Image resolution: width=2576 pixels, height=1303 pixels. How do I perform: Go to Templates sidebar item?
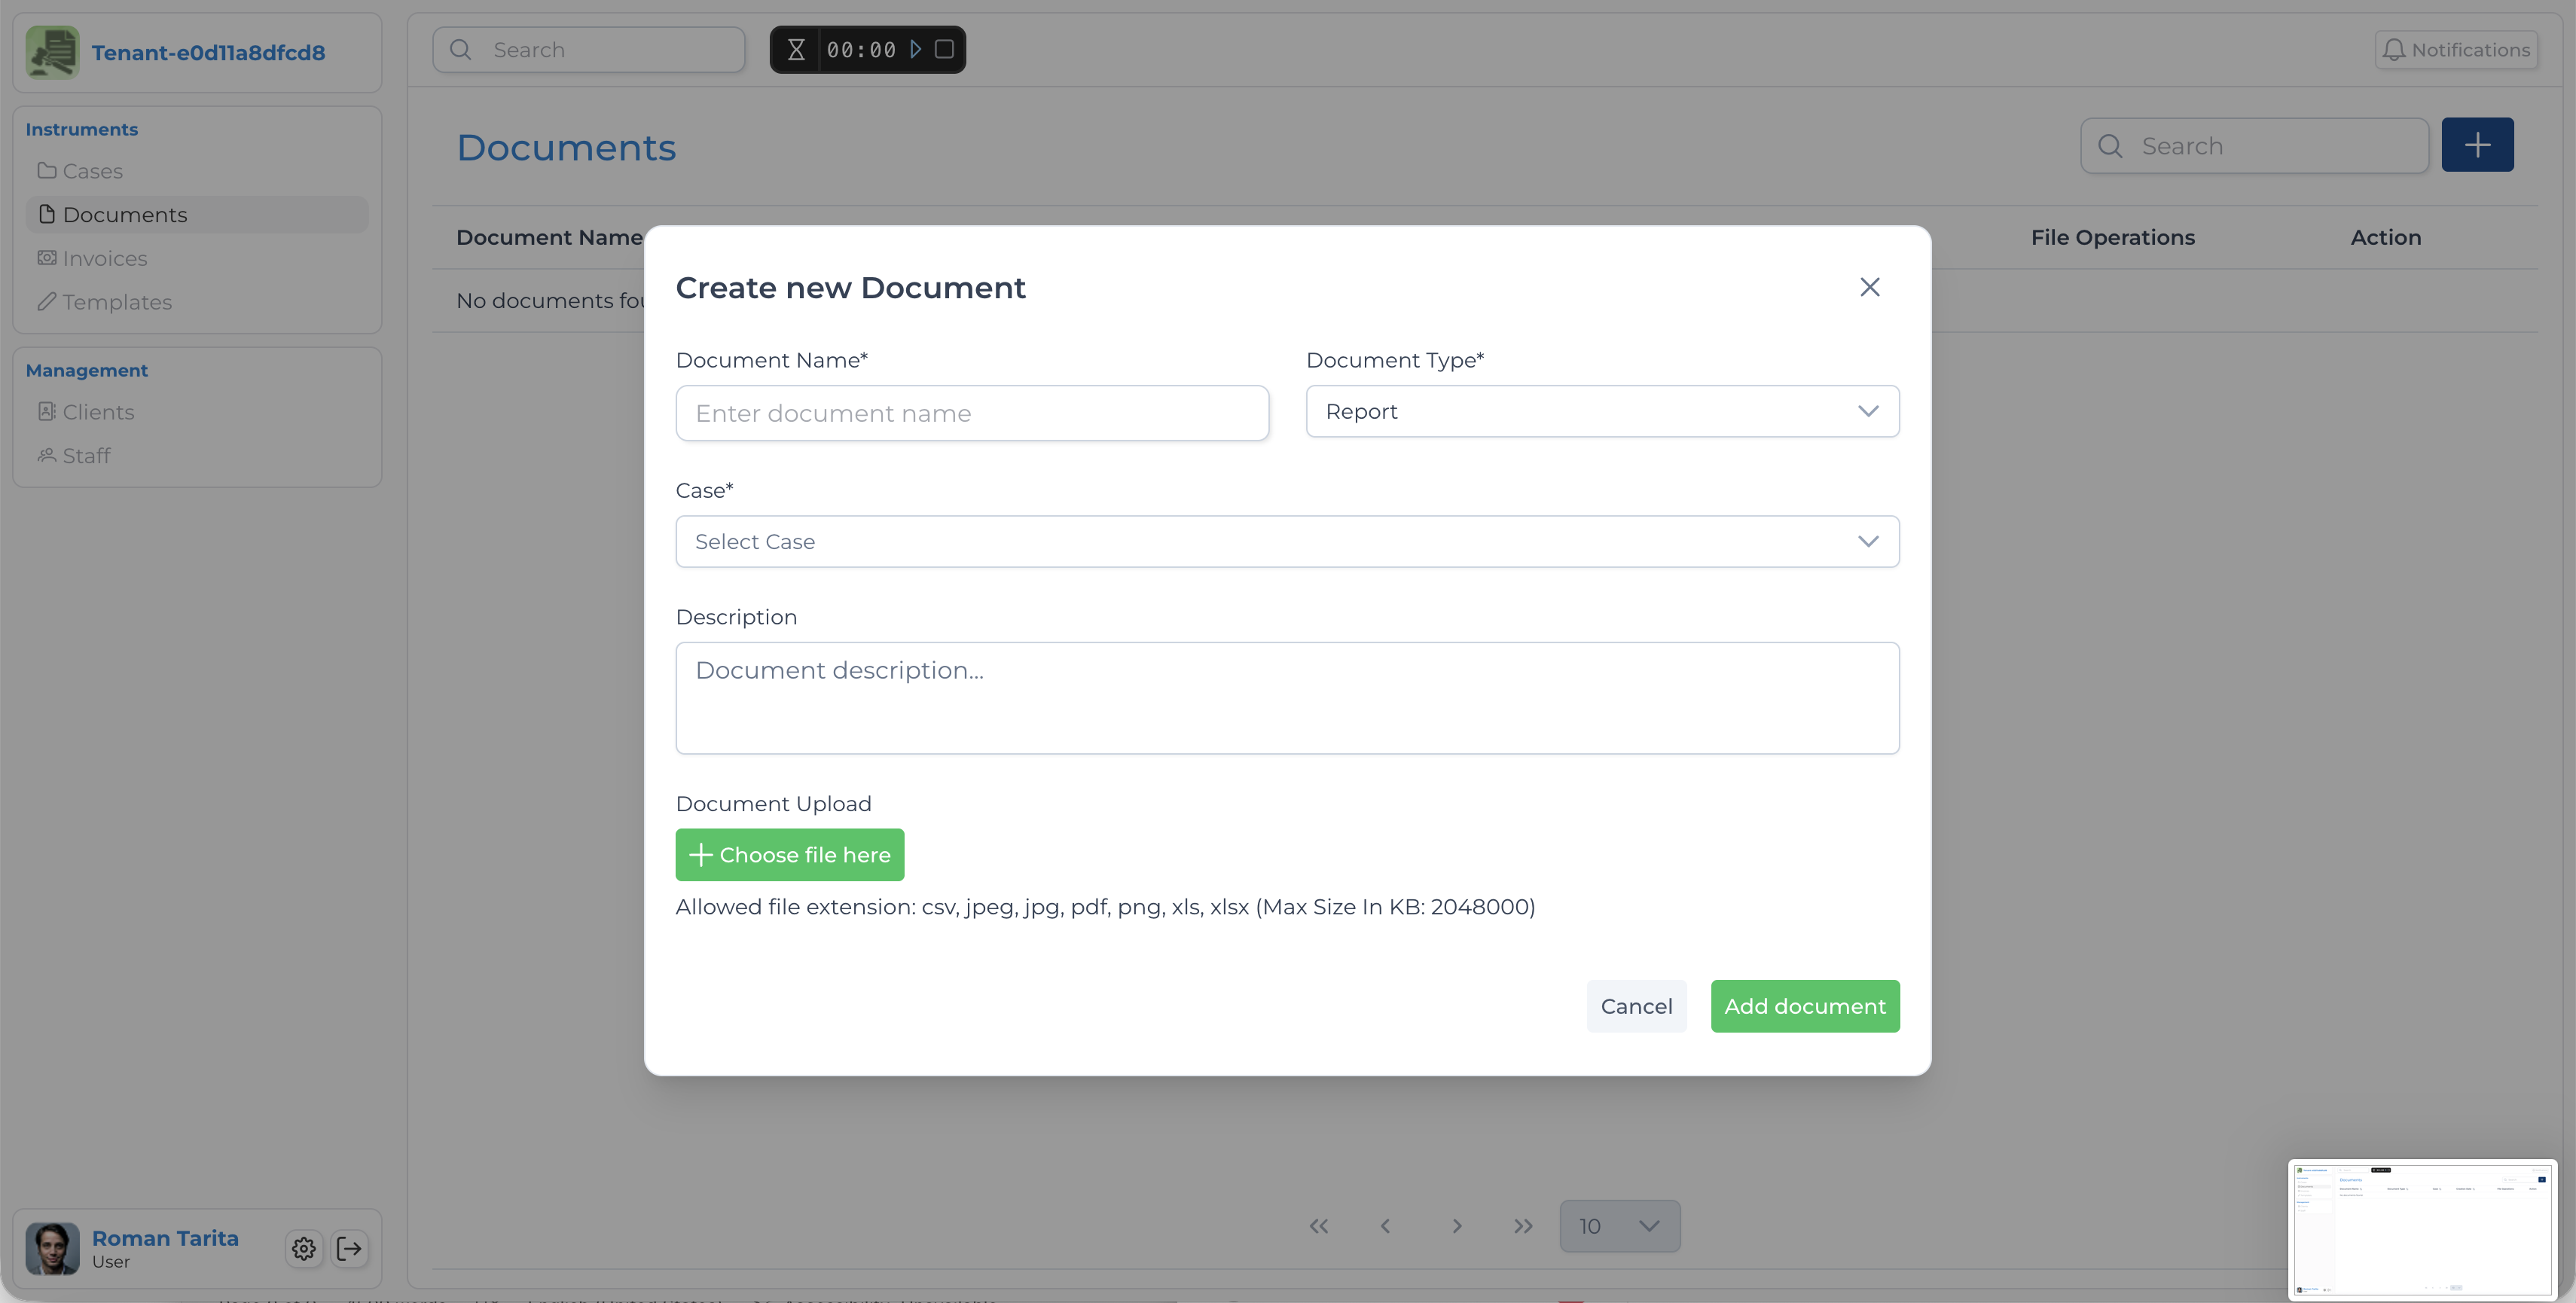(x=116, y=302)
